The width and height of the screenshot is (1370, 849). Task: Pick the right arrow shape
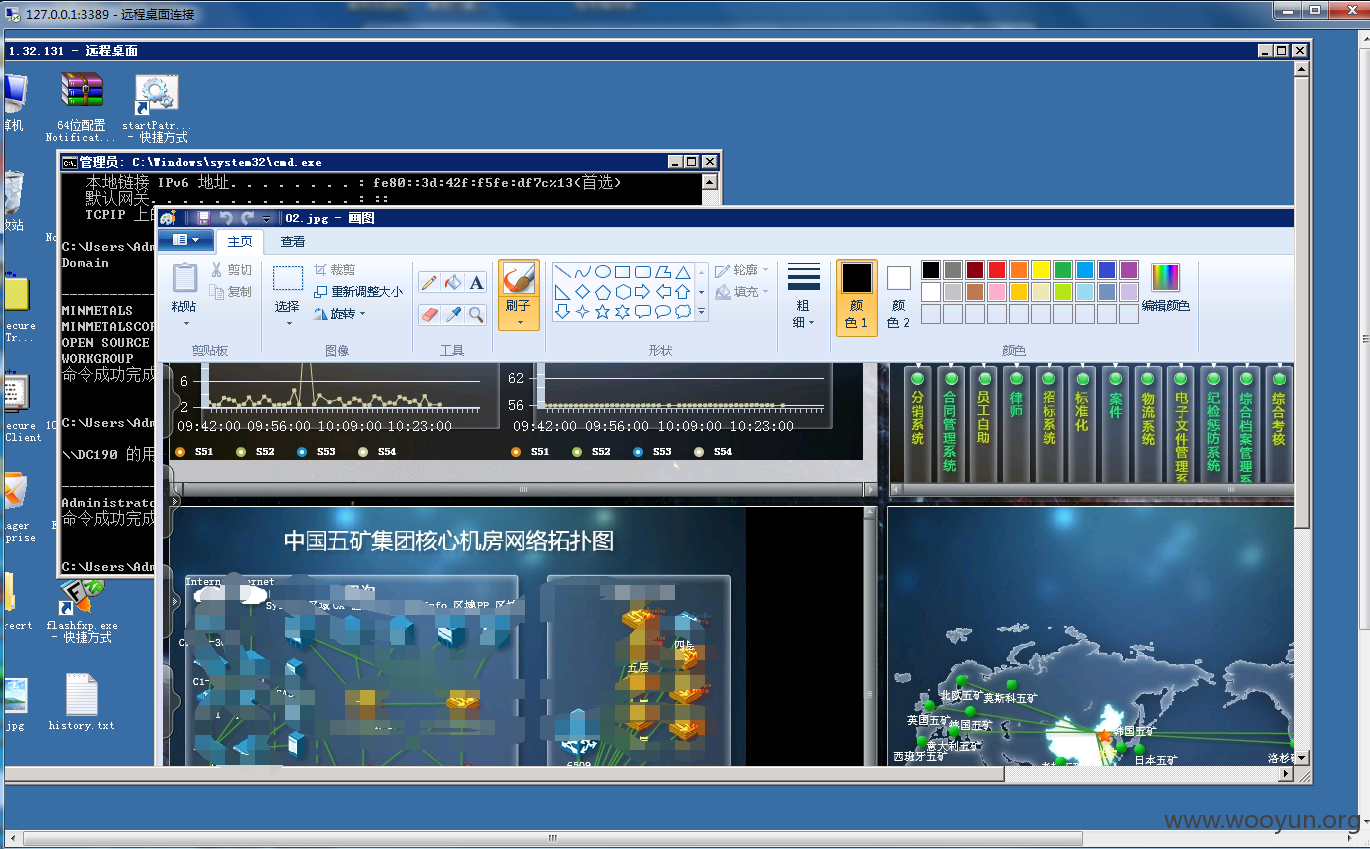point(643,292)
